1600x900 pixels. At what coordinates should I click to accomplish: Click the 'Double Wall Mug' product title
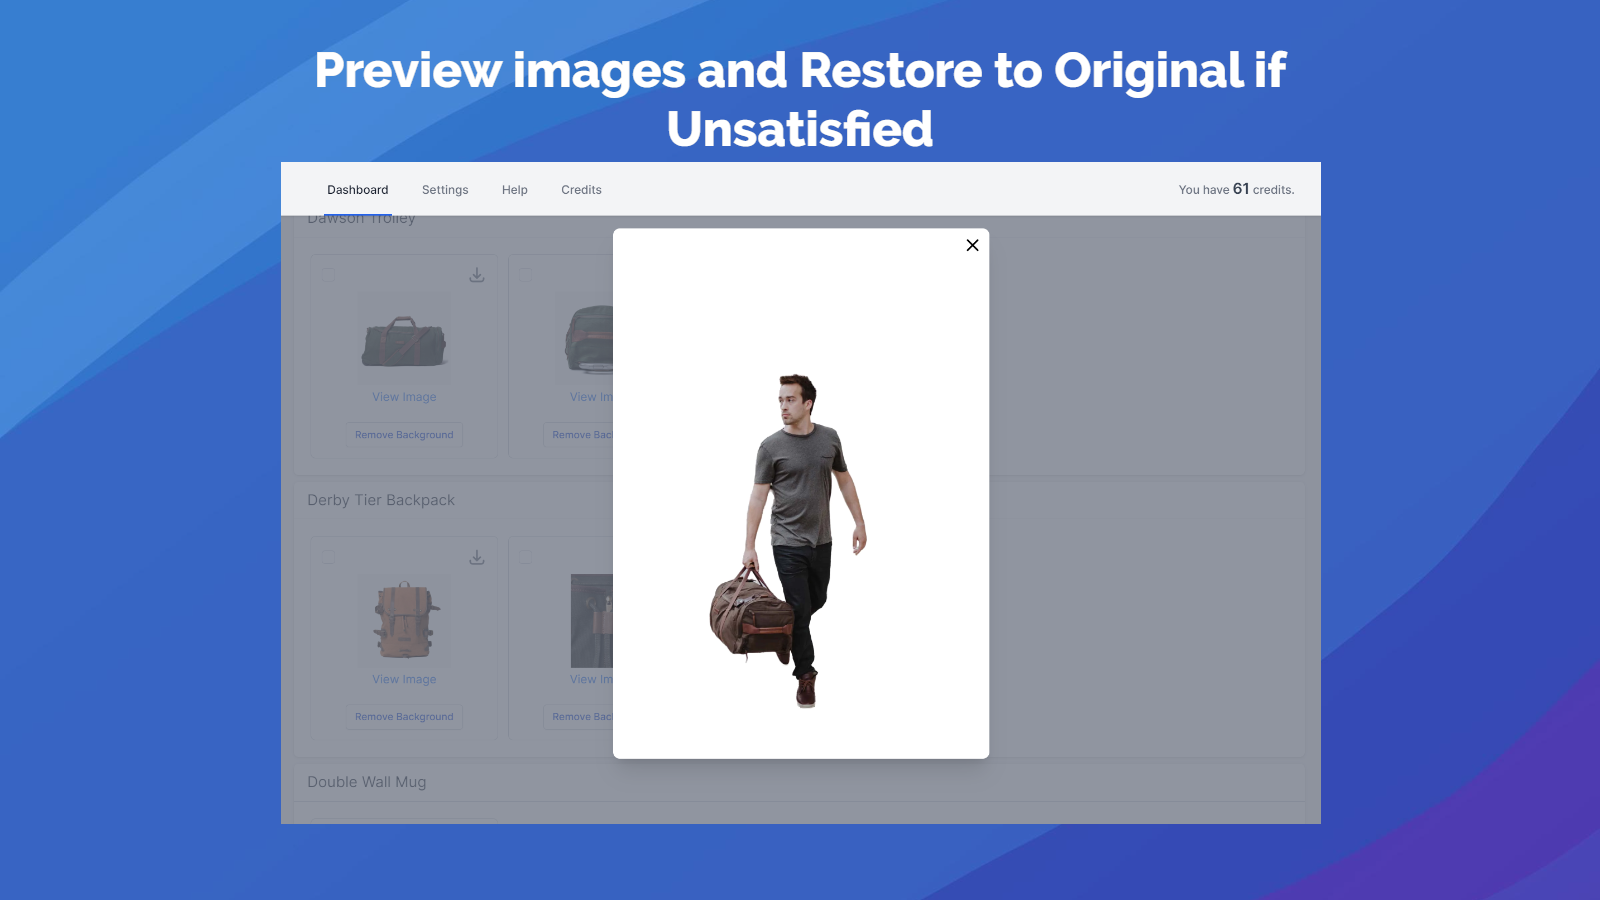(367, 782)
